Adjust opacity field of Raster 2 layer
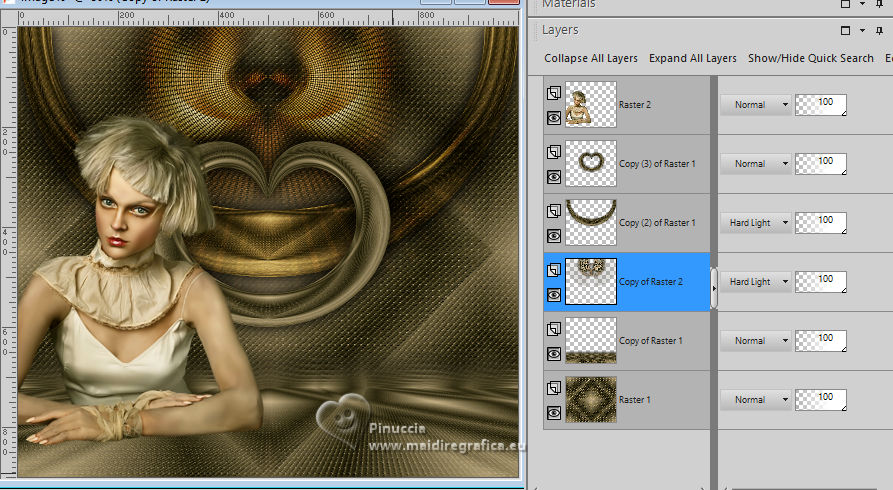This screenshot has width=893, height=490. coord(821,105)
